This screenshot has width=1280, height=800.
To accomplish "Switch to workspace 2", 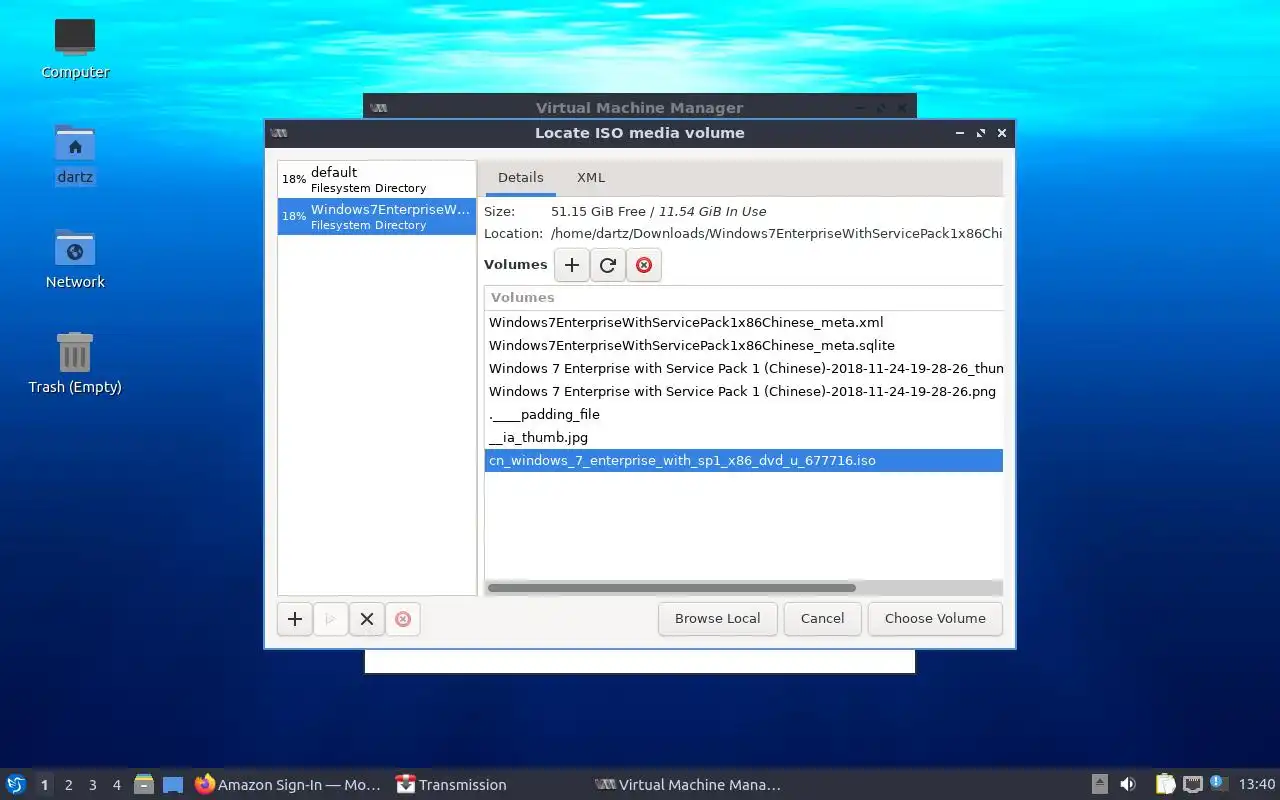I will click(x=69, y=785).
